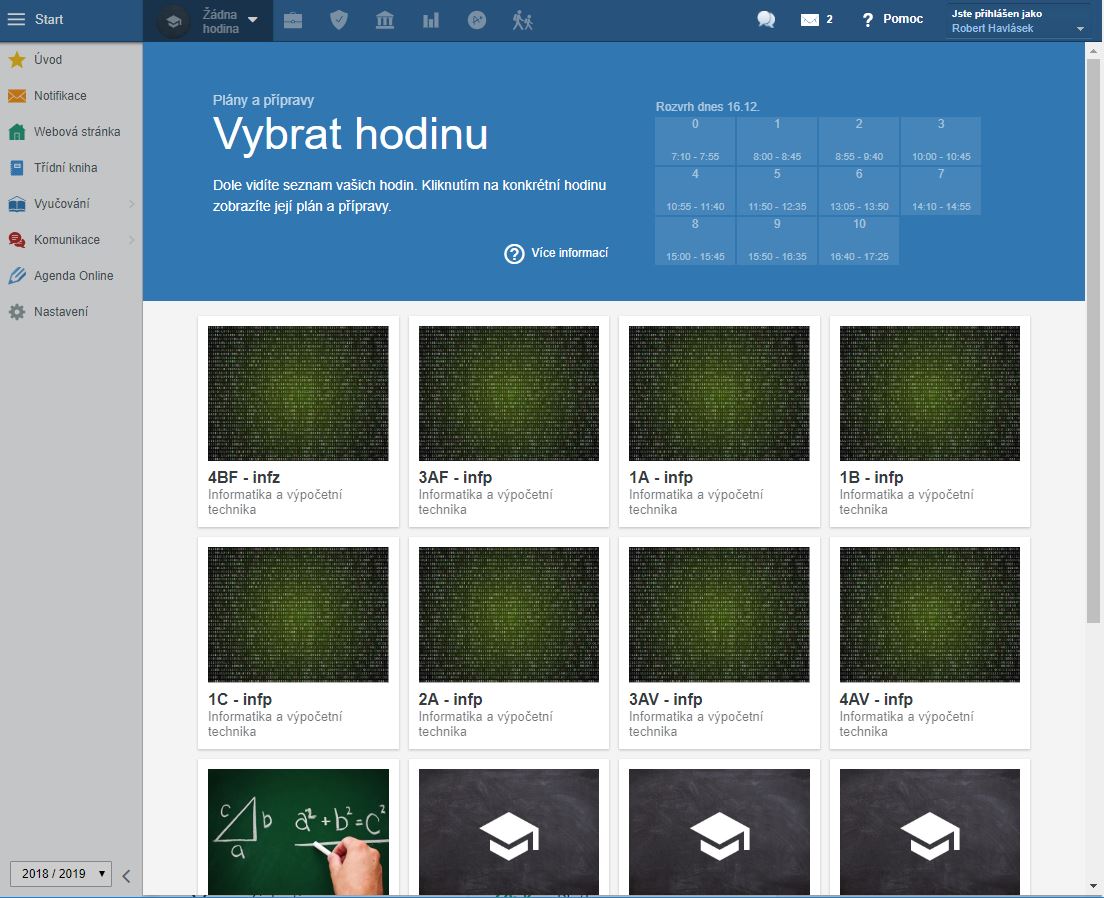This screenshot has width=1104, height=898.
Task: Open Agenda Online in the sidebar
Action: [73, 276]
